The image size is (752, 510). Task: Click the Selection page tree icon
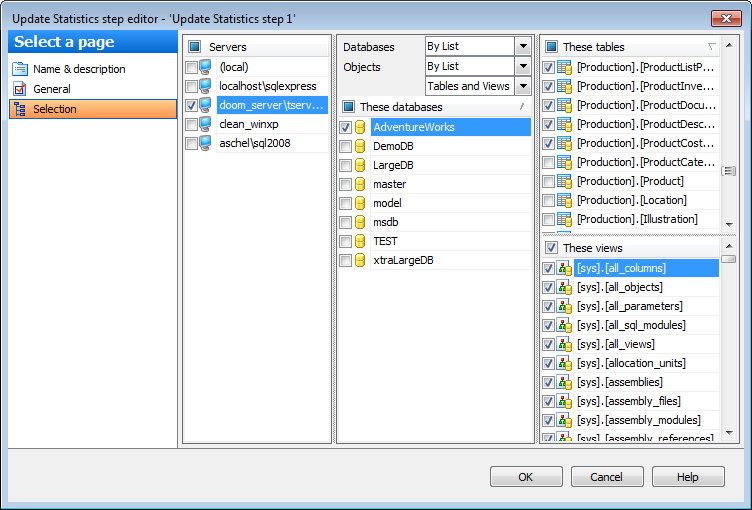pyautogui.click(x=20, y=109)
